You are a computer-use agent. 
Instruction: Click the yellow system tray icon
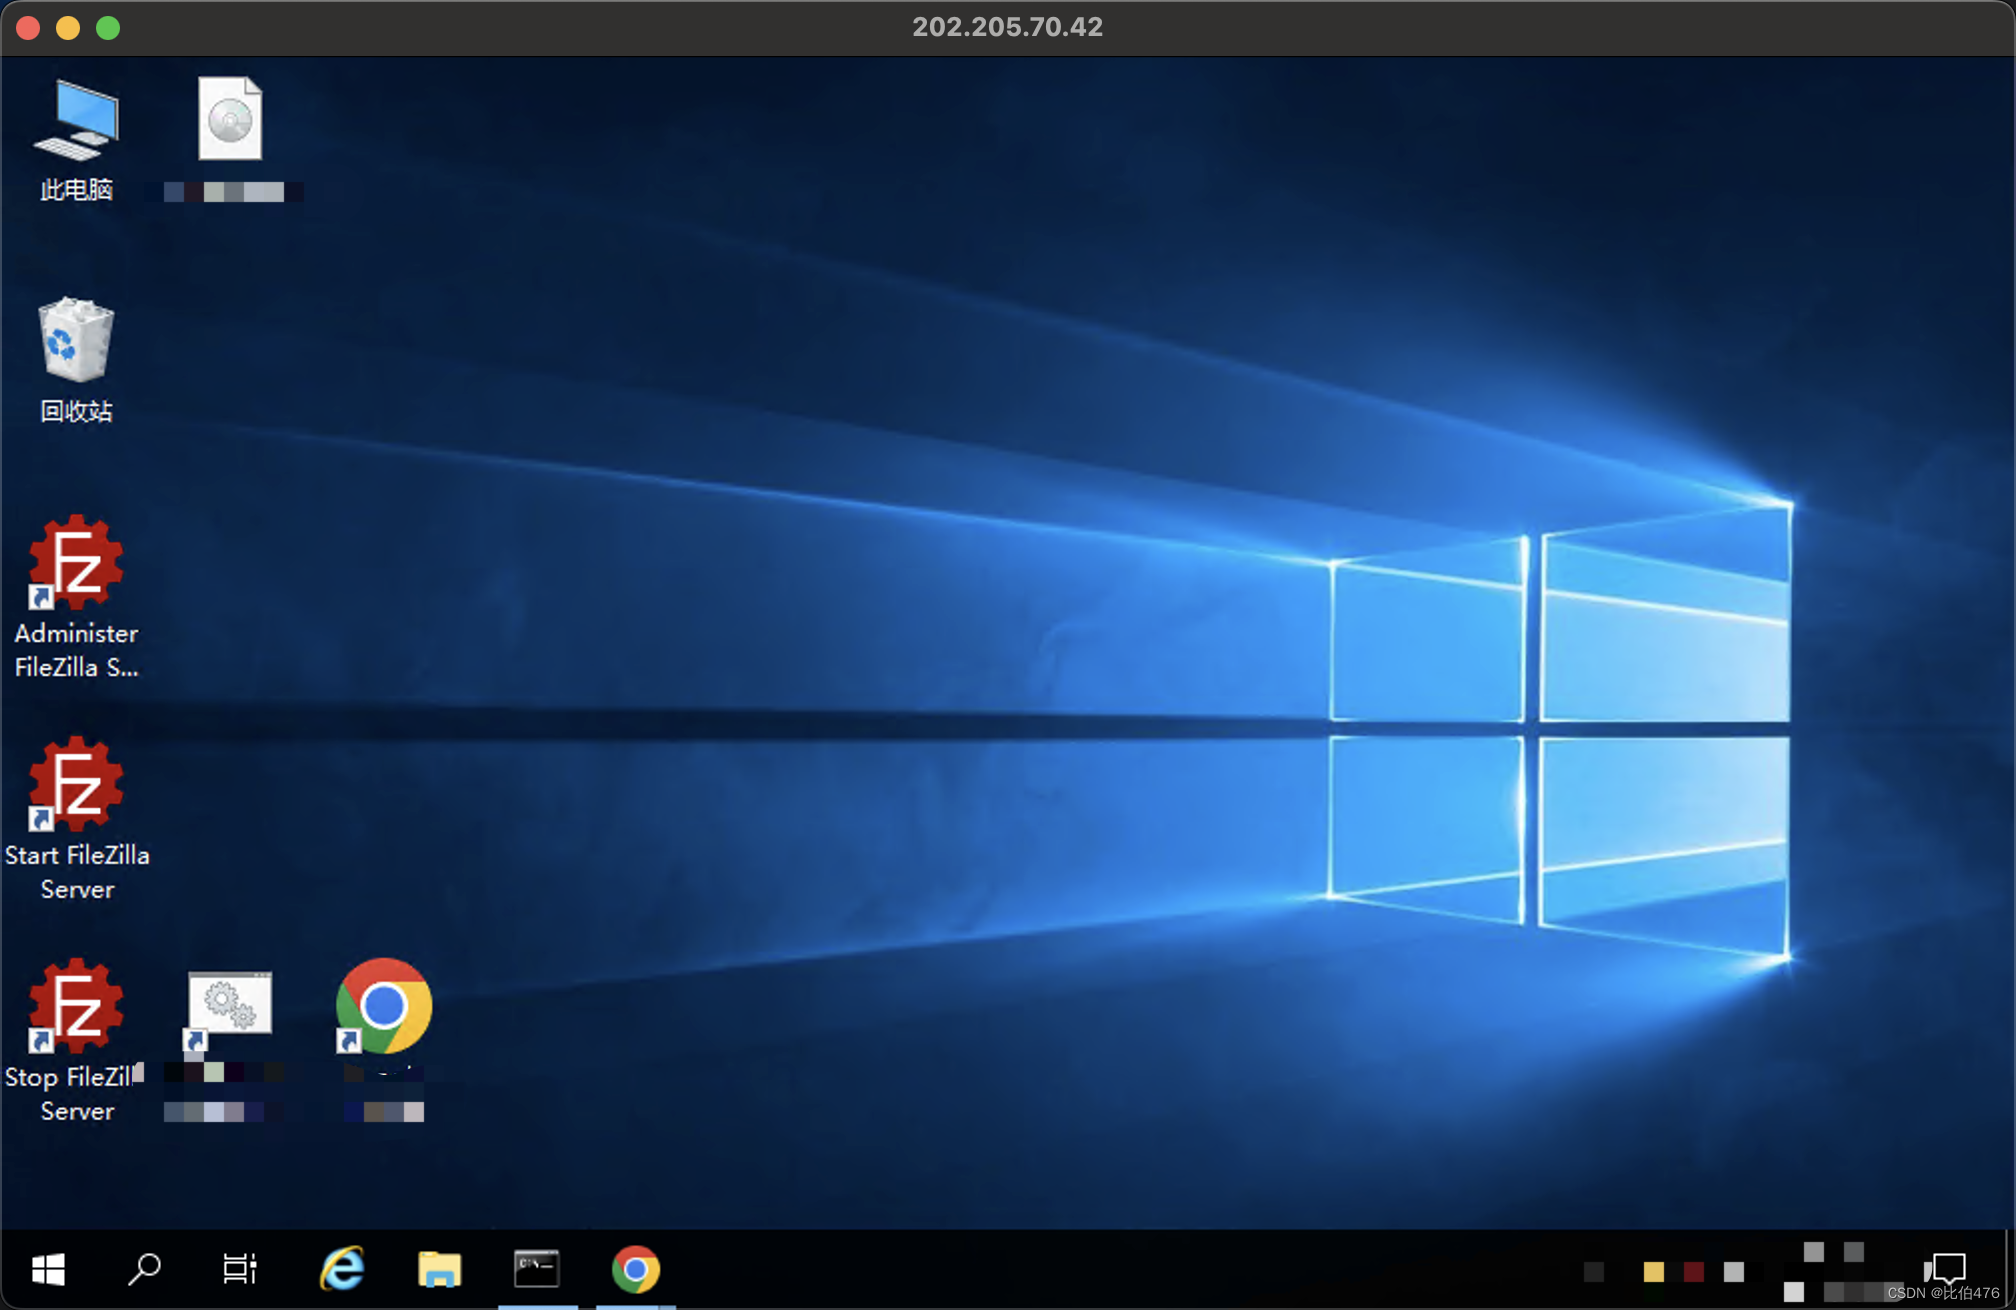click(1653, 1271)
